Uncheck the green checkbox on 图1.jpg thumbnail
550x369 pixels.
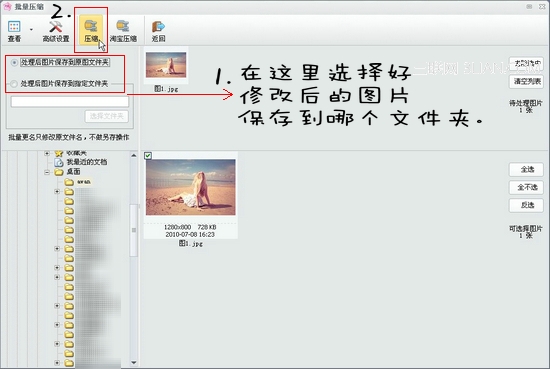point(148,155)
